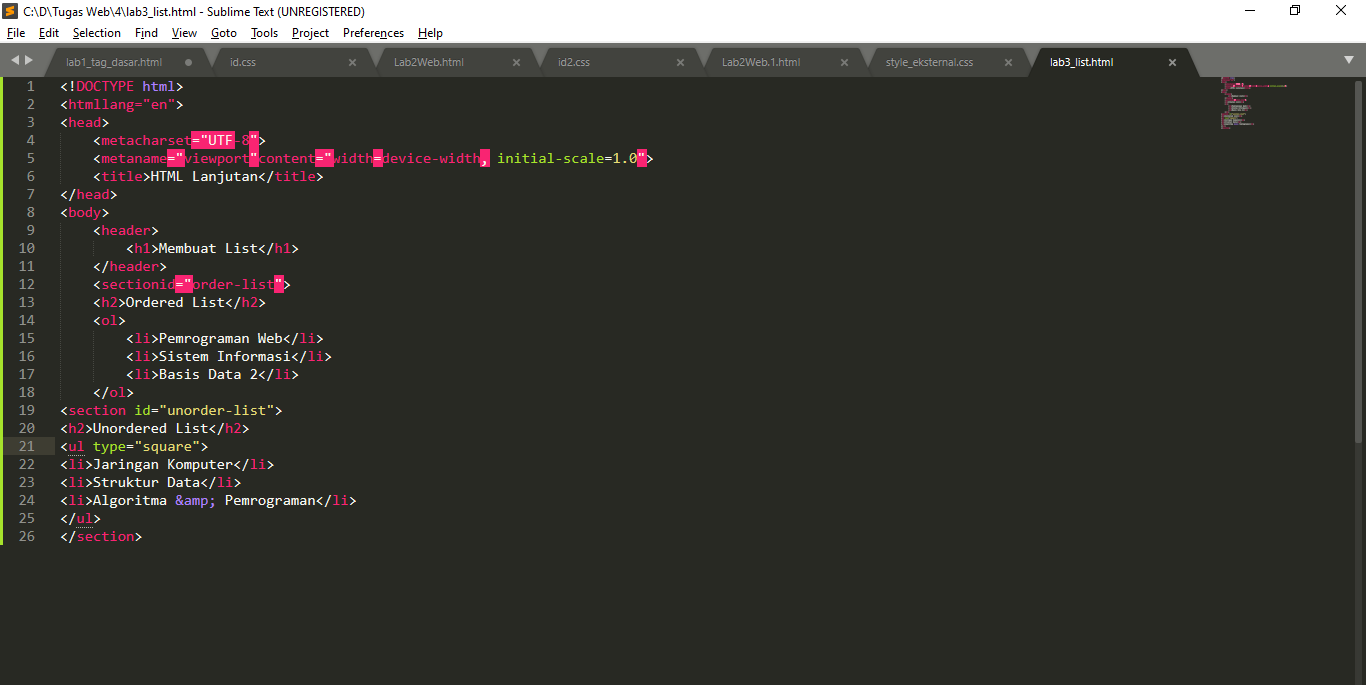
Task: Select the Find menu
Action: [x=146, y=33]
